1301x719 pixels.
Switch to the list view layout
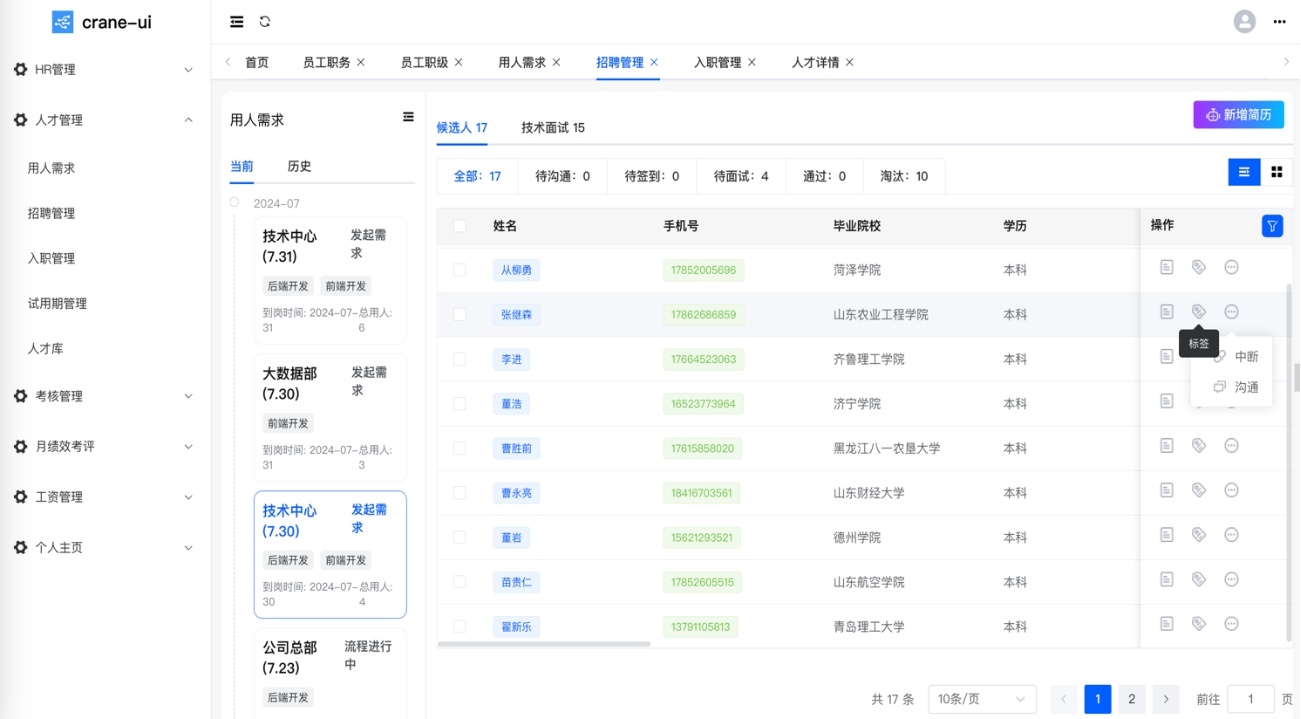1244,172
